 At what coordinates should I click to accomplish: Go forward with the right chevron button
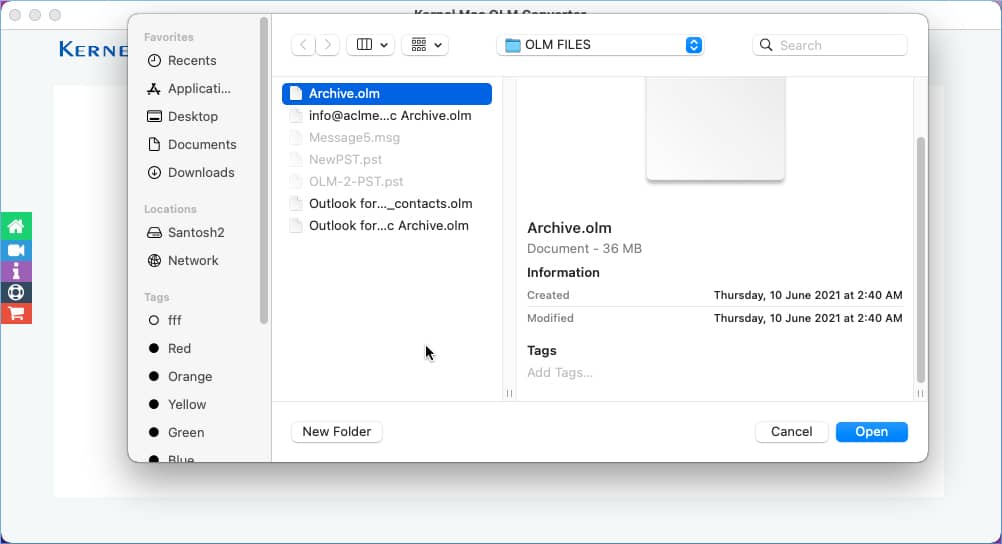pyautogui.click(x=327, y=45)
